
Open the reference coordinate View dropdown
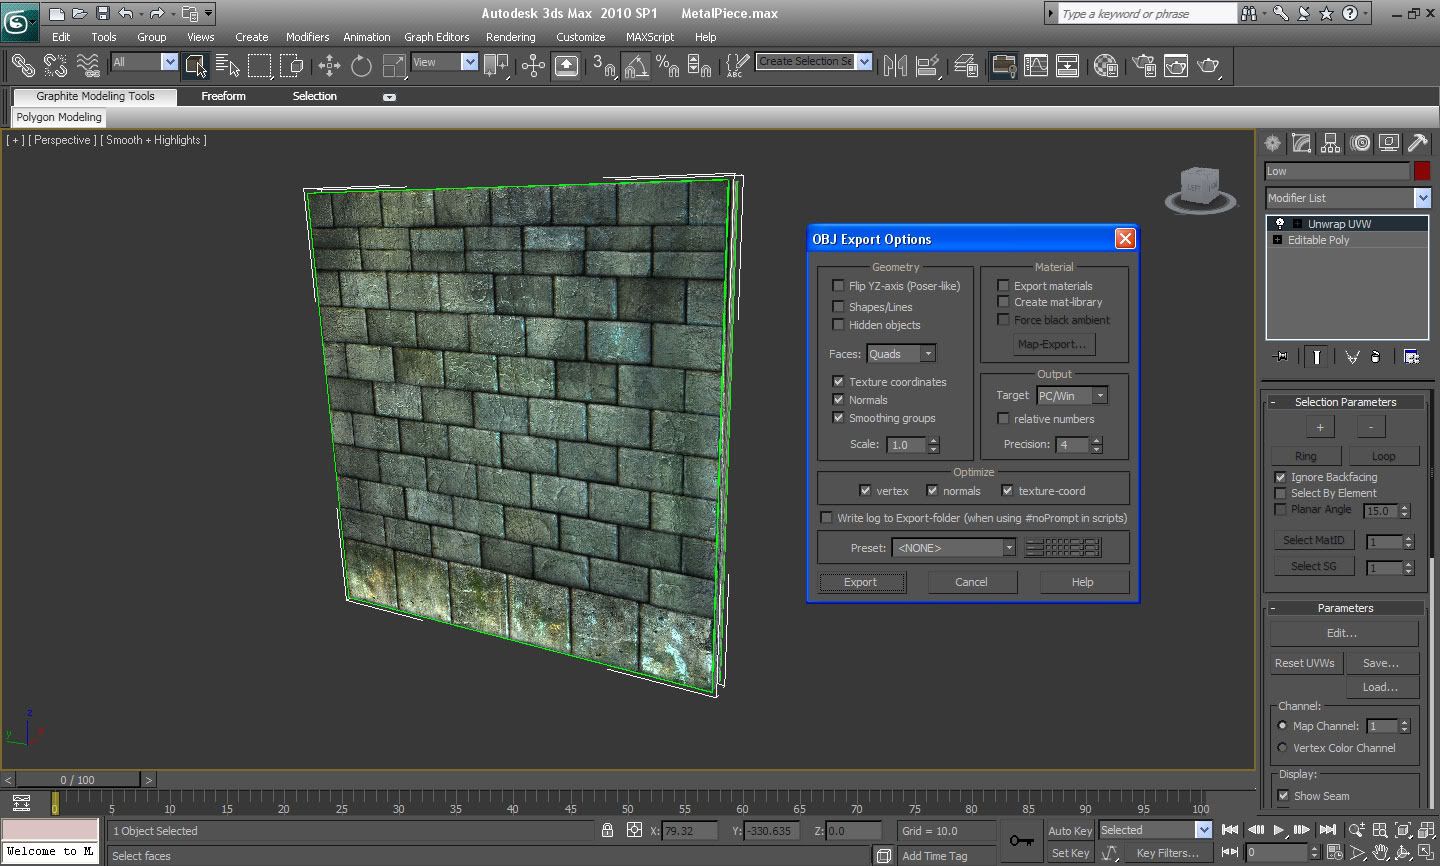pos(445,62)
